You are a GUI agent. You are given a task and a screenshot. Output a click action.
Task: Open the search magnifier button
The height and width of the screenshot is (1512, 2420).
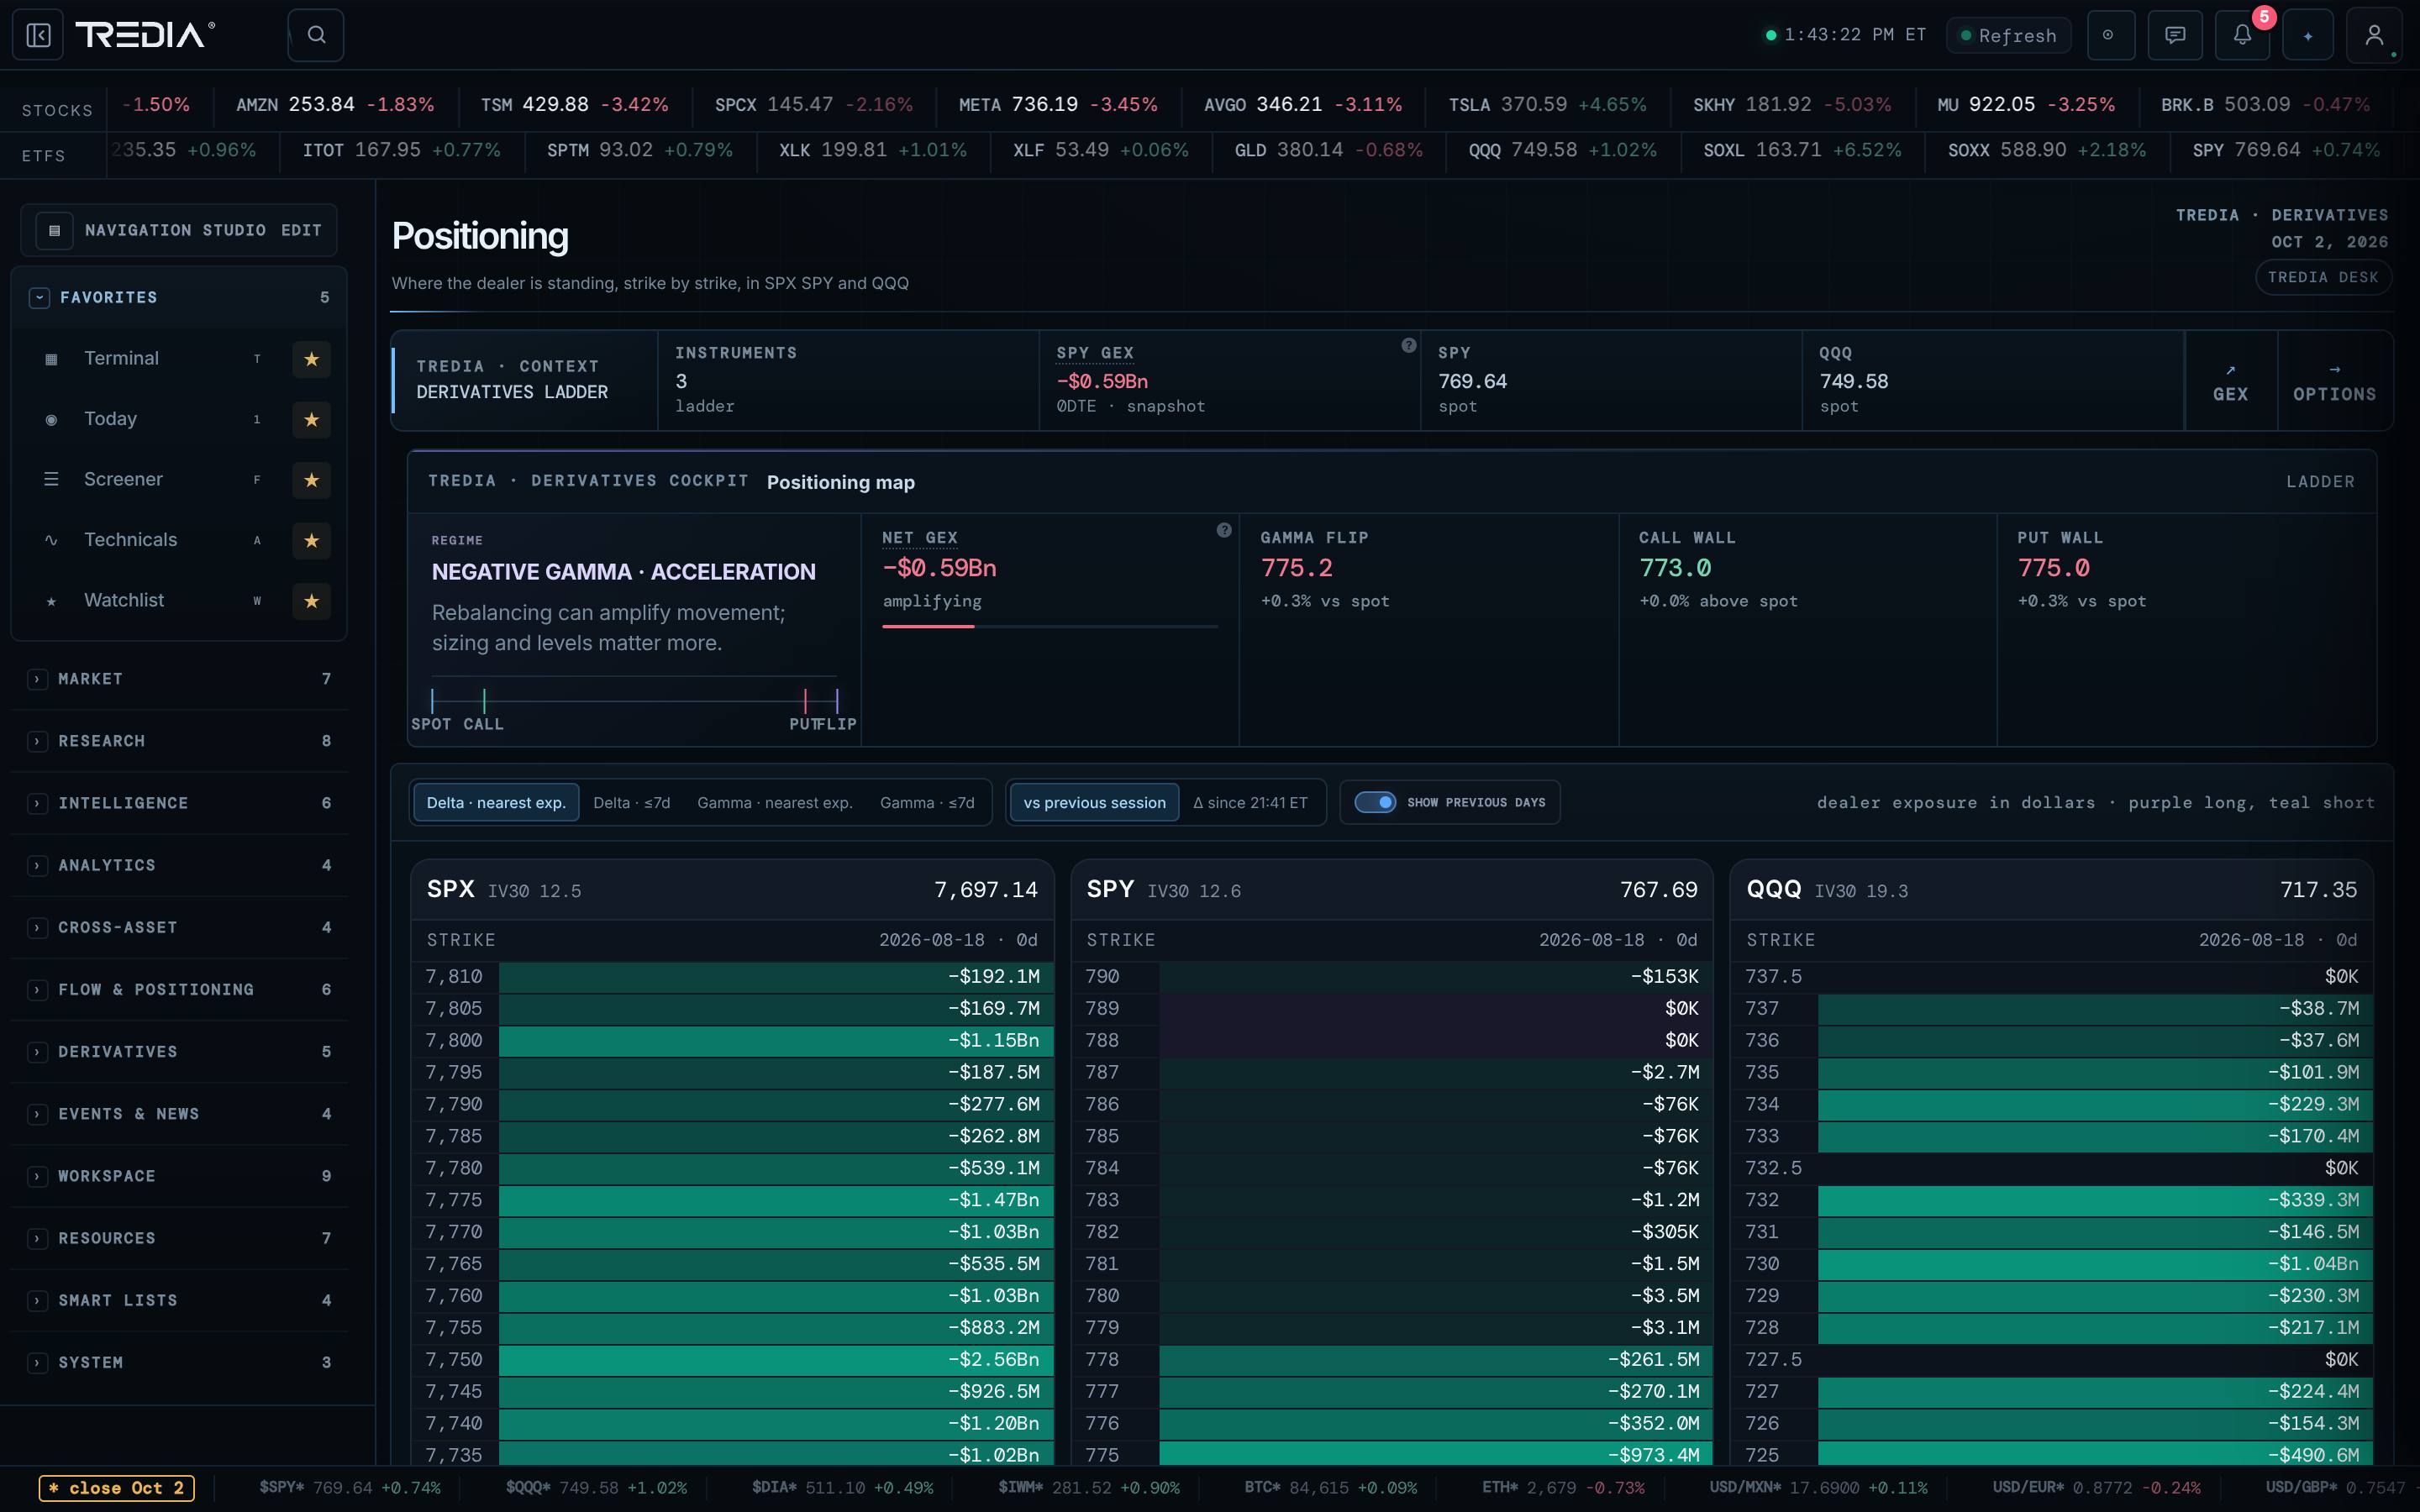(316, 35)
